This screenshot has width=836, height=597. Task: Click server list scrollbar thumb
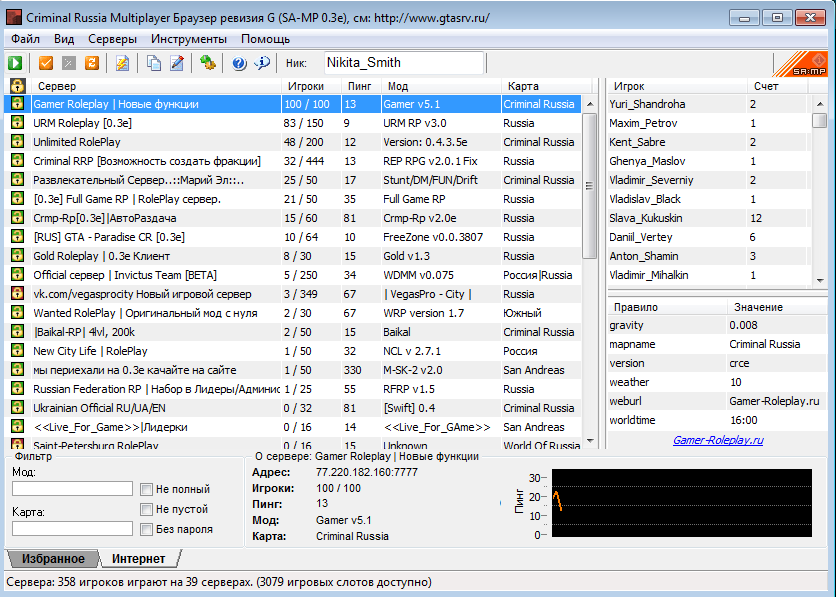click(x=590, y=185)
